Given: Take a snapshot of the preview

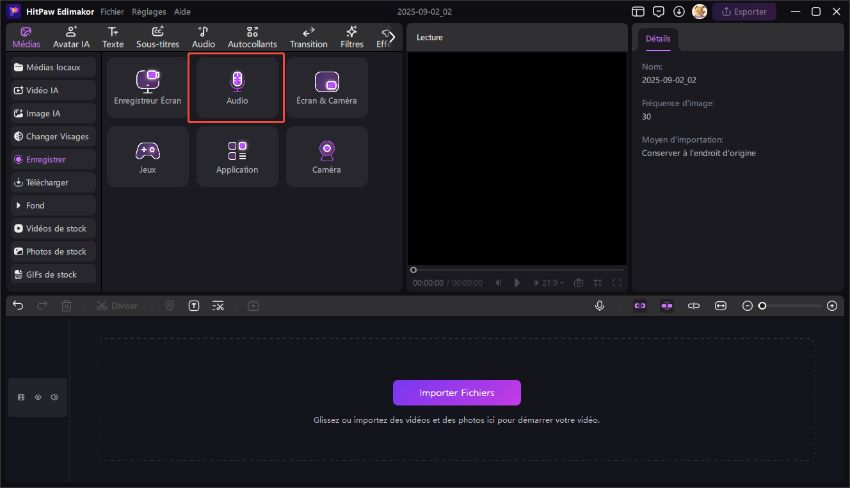Looking at the screenshot, I should click(578, 283).
